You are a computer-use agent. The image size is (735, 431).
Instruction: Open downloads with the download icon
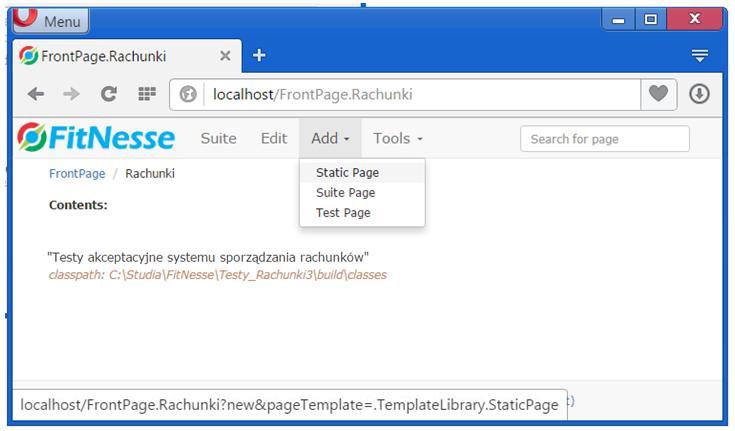pos(699,94)
